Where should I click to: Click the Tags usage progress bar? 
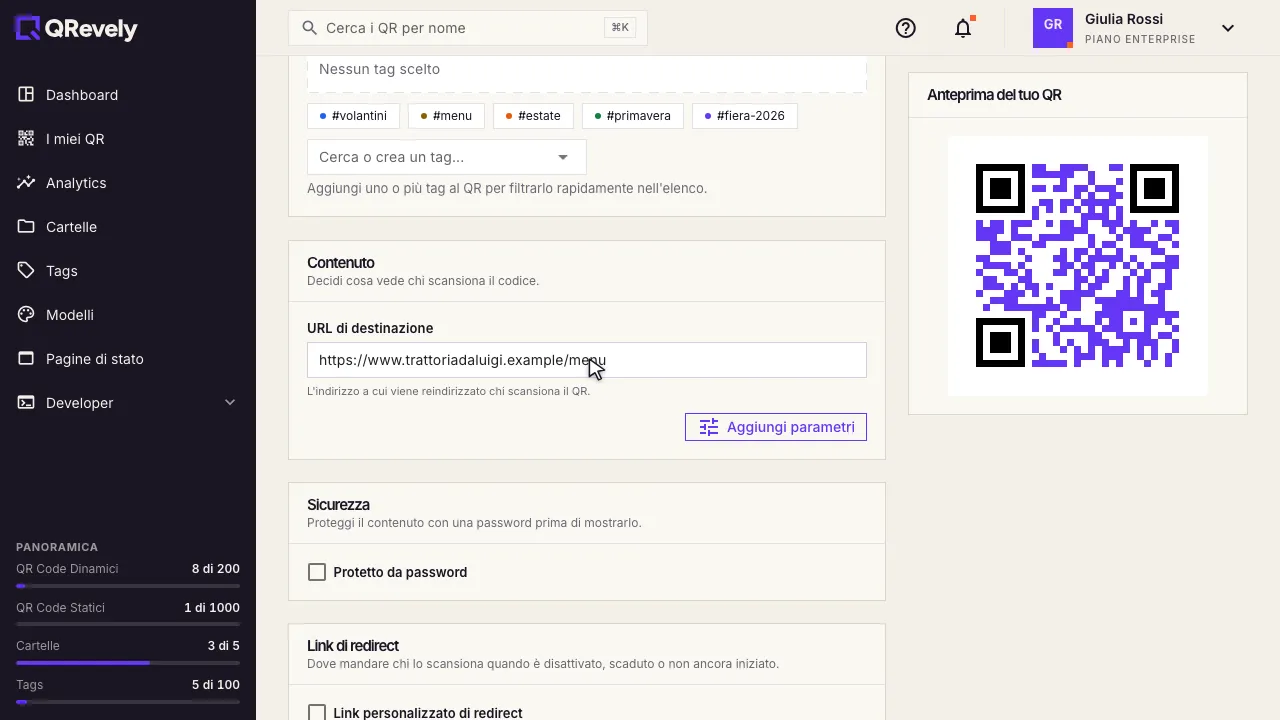click(128, 702)
